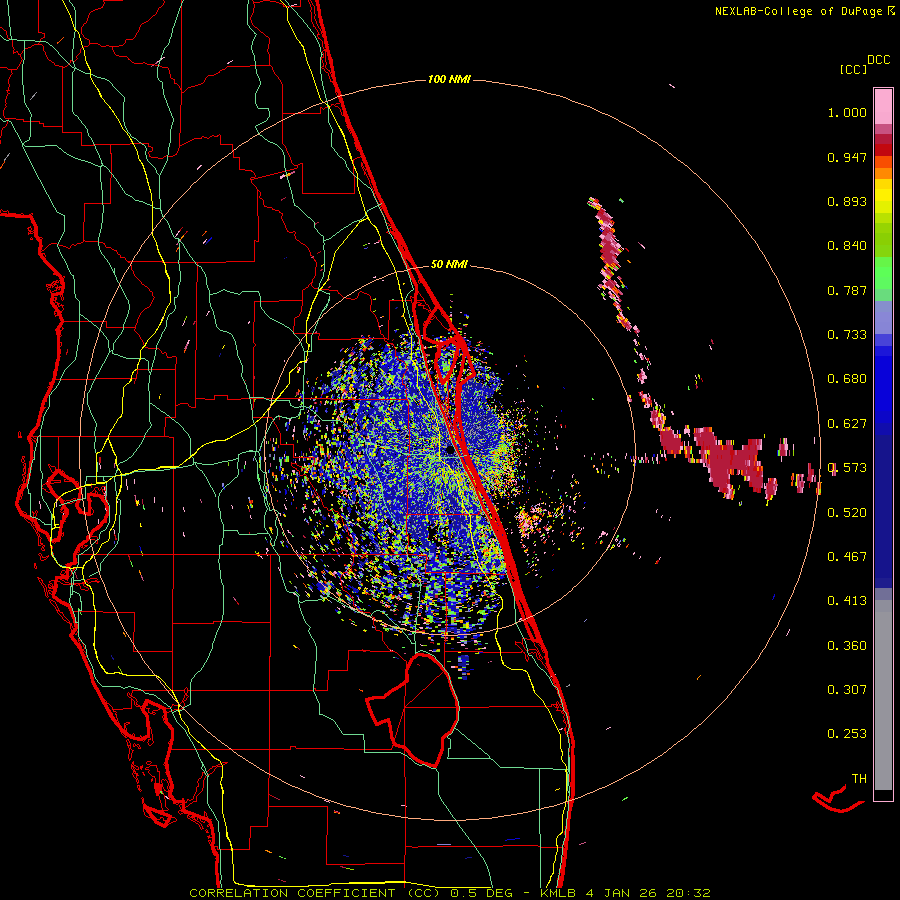Select the 0.893 color scale value
The height and width of the screenshot is (900, 900).
[x=847, y=201]
